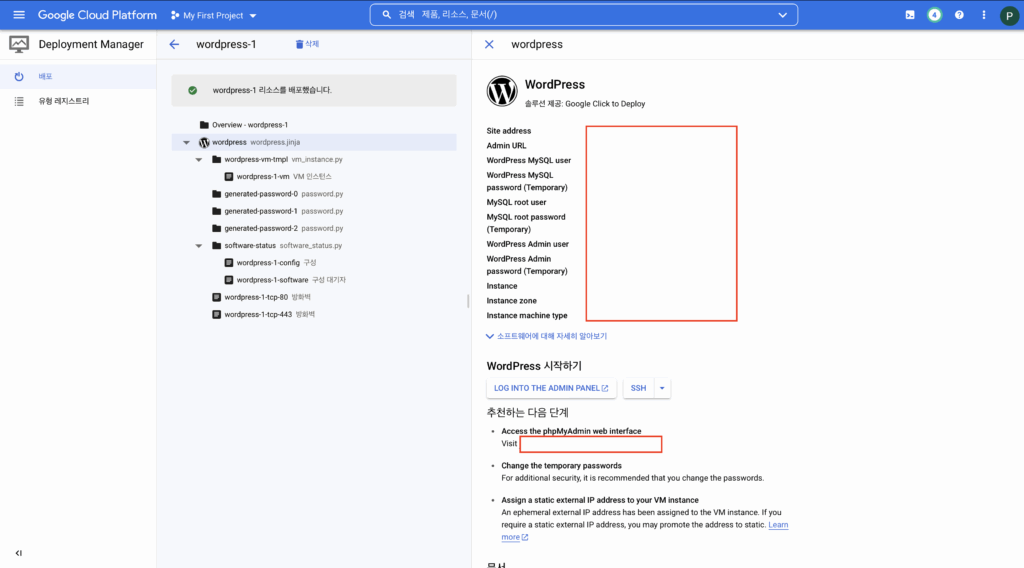Screen dimensions: 1024x568
Task: Open the My First Project selector
Action: (x=214, y=15)
